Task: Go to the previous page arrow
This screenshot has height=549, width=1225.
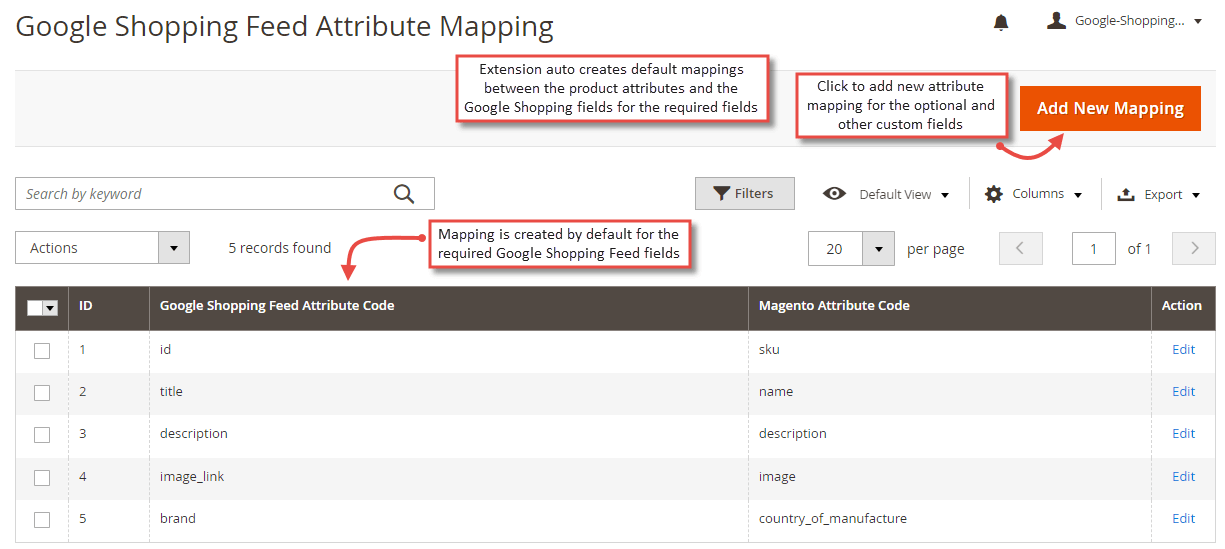Action: pyautogui.click(x=1020, y=249)
